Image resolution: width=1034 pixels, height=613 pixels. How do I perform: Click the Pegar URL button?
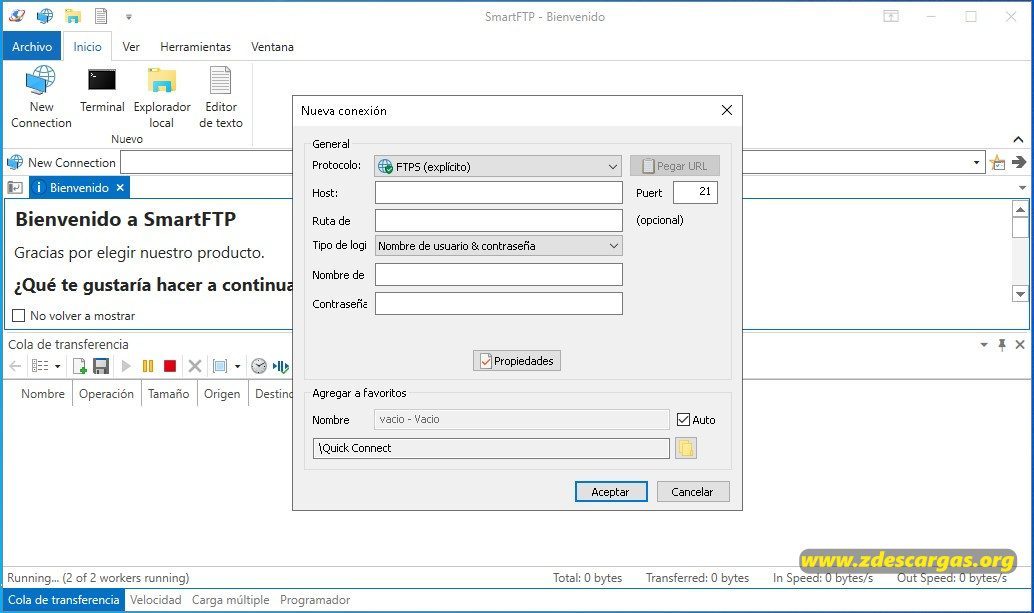pyautogui.click(x=675, y=166)
